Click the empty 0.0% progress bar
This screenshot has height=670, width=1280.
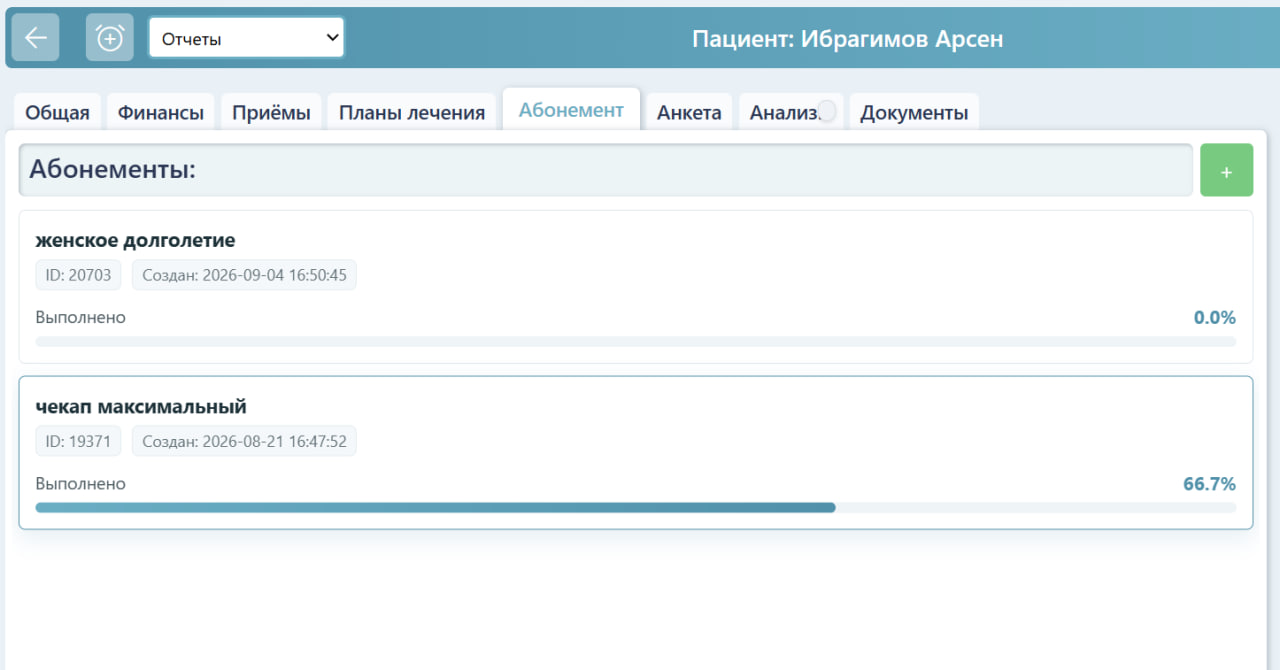click(636, 342)
